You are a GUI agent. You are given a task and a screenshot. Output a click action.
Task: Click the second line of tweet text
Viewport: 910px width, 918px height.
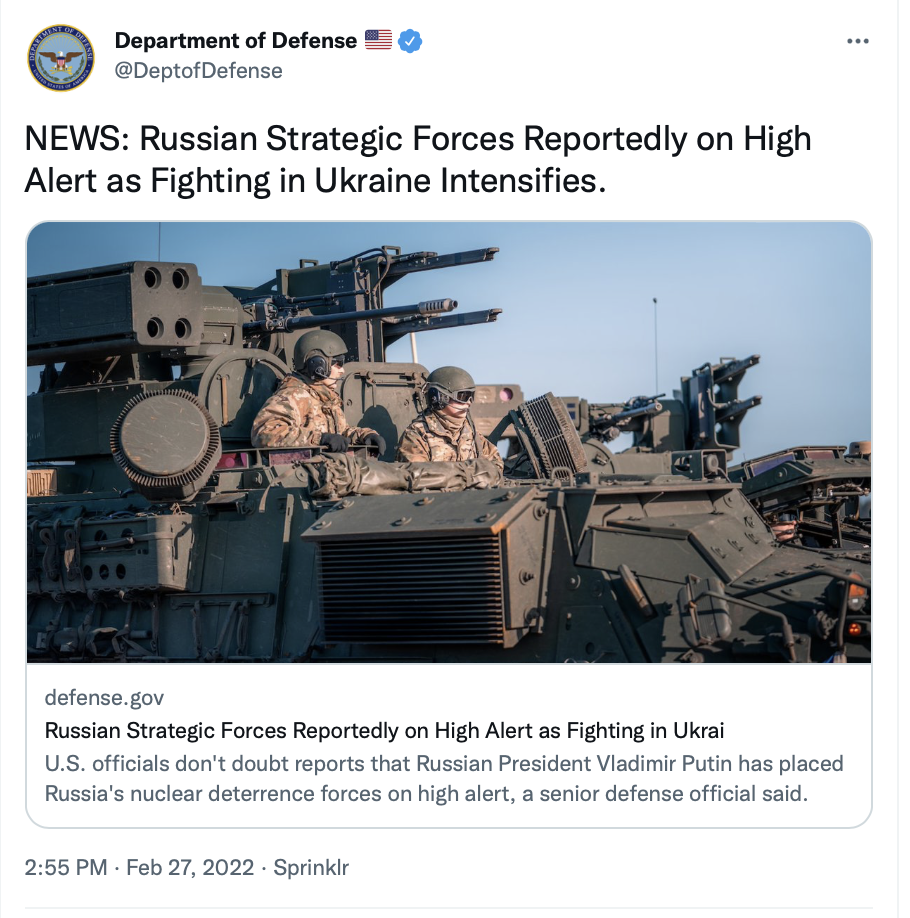pyautogui.click(x=315, y=180)
